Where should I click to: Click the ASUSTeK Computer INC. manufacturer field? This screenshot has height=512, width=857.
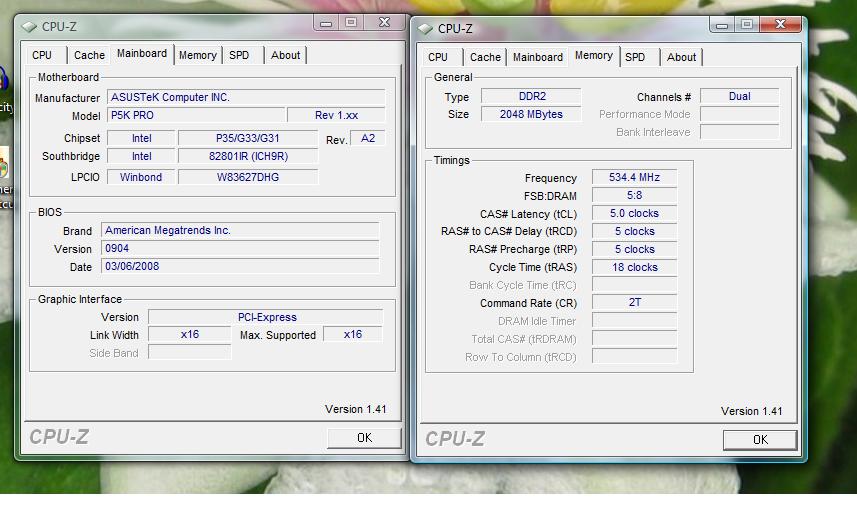(x=243, y=98)
